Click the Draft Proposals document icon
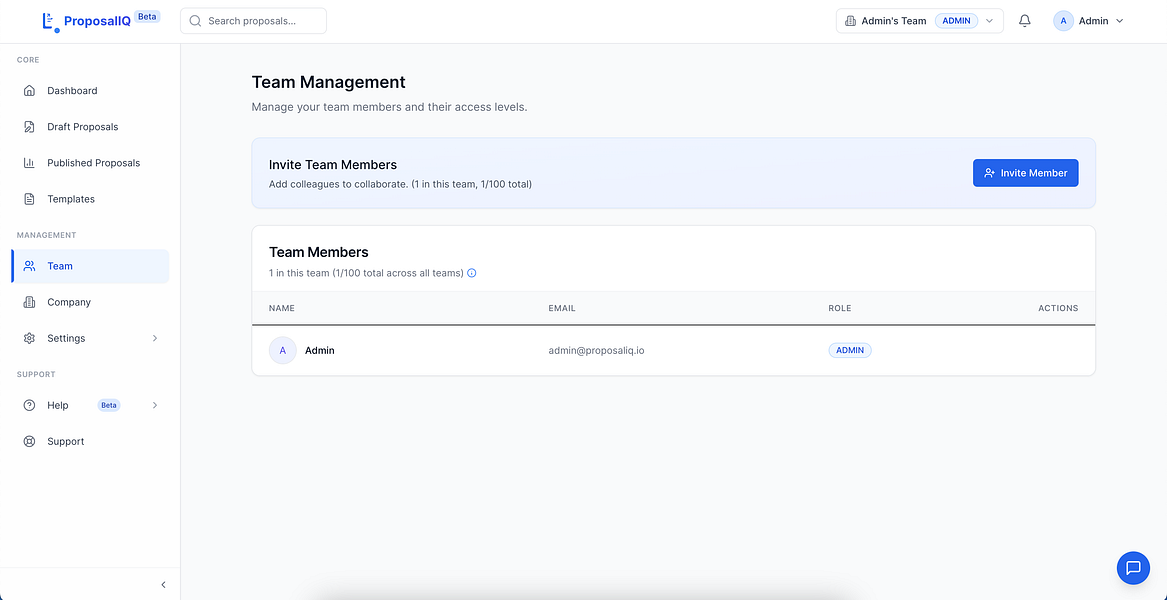This screenshot has height=600, width=1167. click(x=29, y=127)
